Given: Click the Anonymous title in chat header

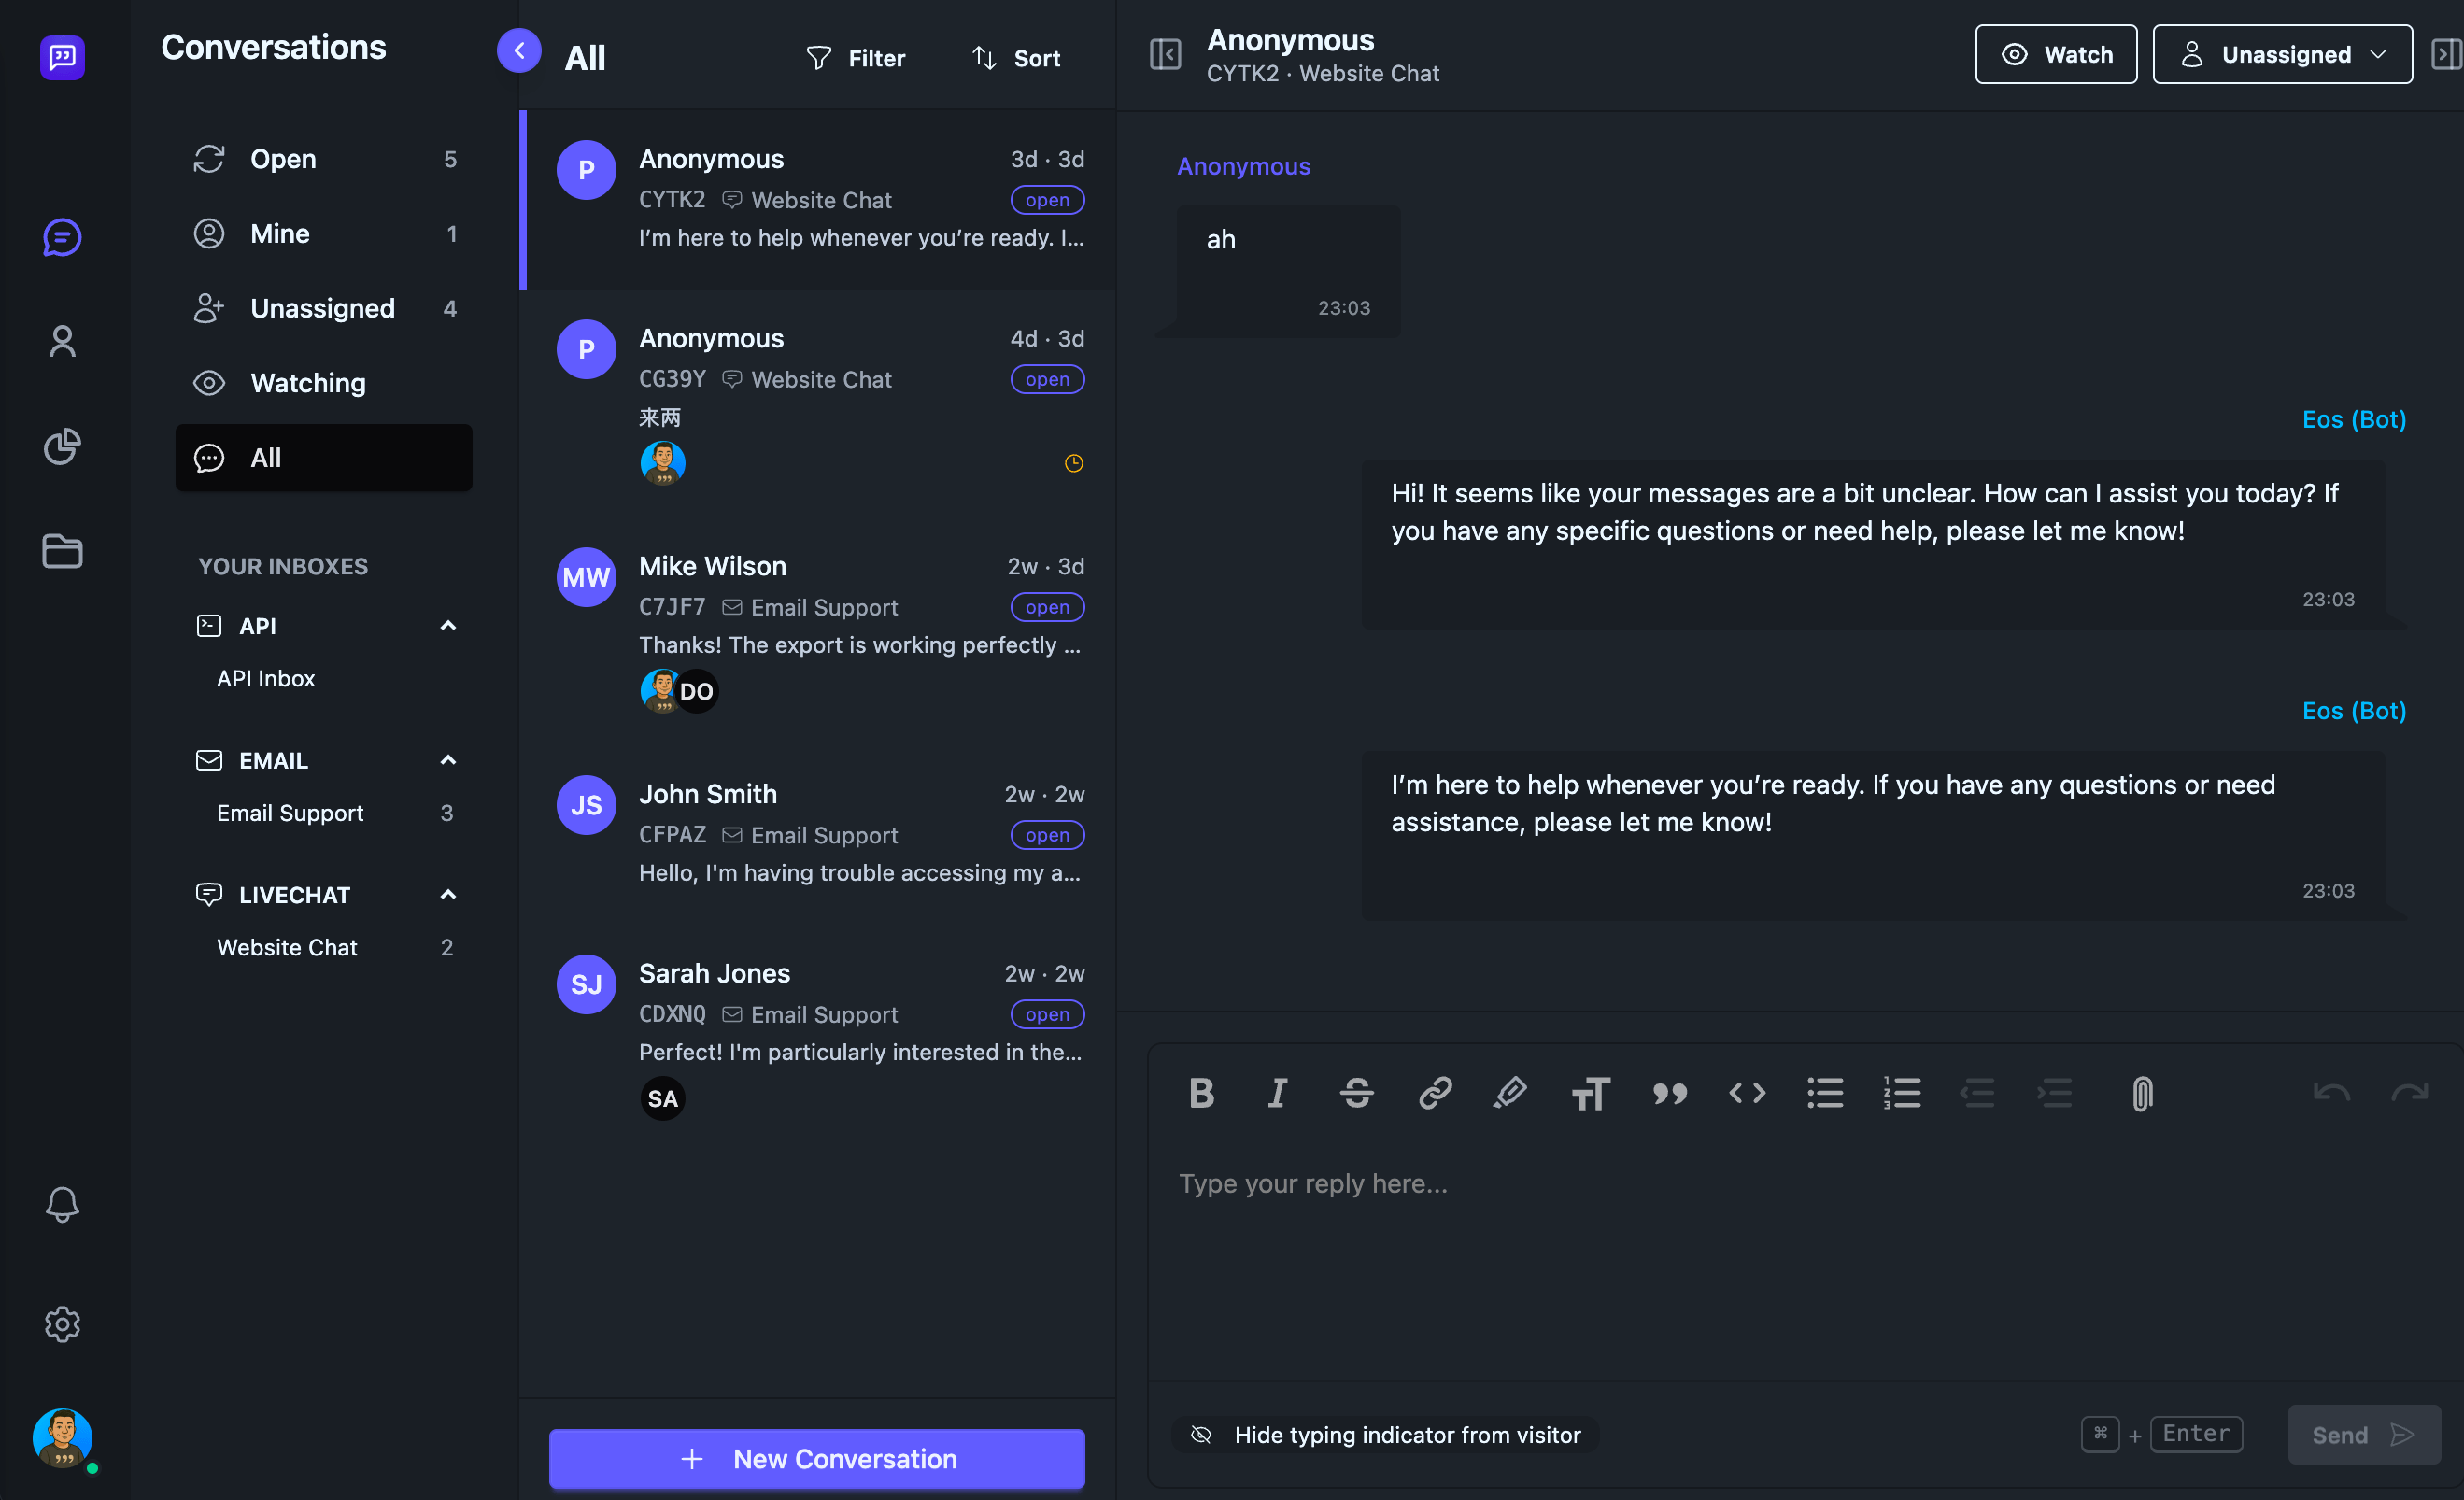Looking at the screenshot, I should click(x=1290, y=40).
